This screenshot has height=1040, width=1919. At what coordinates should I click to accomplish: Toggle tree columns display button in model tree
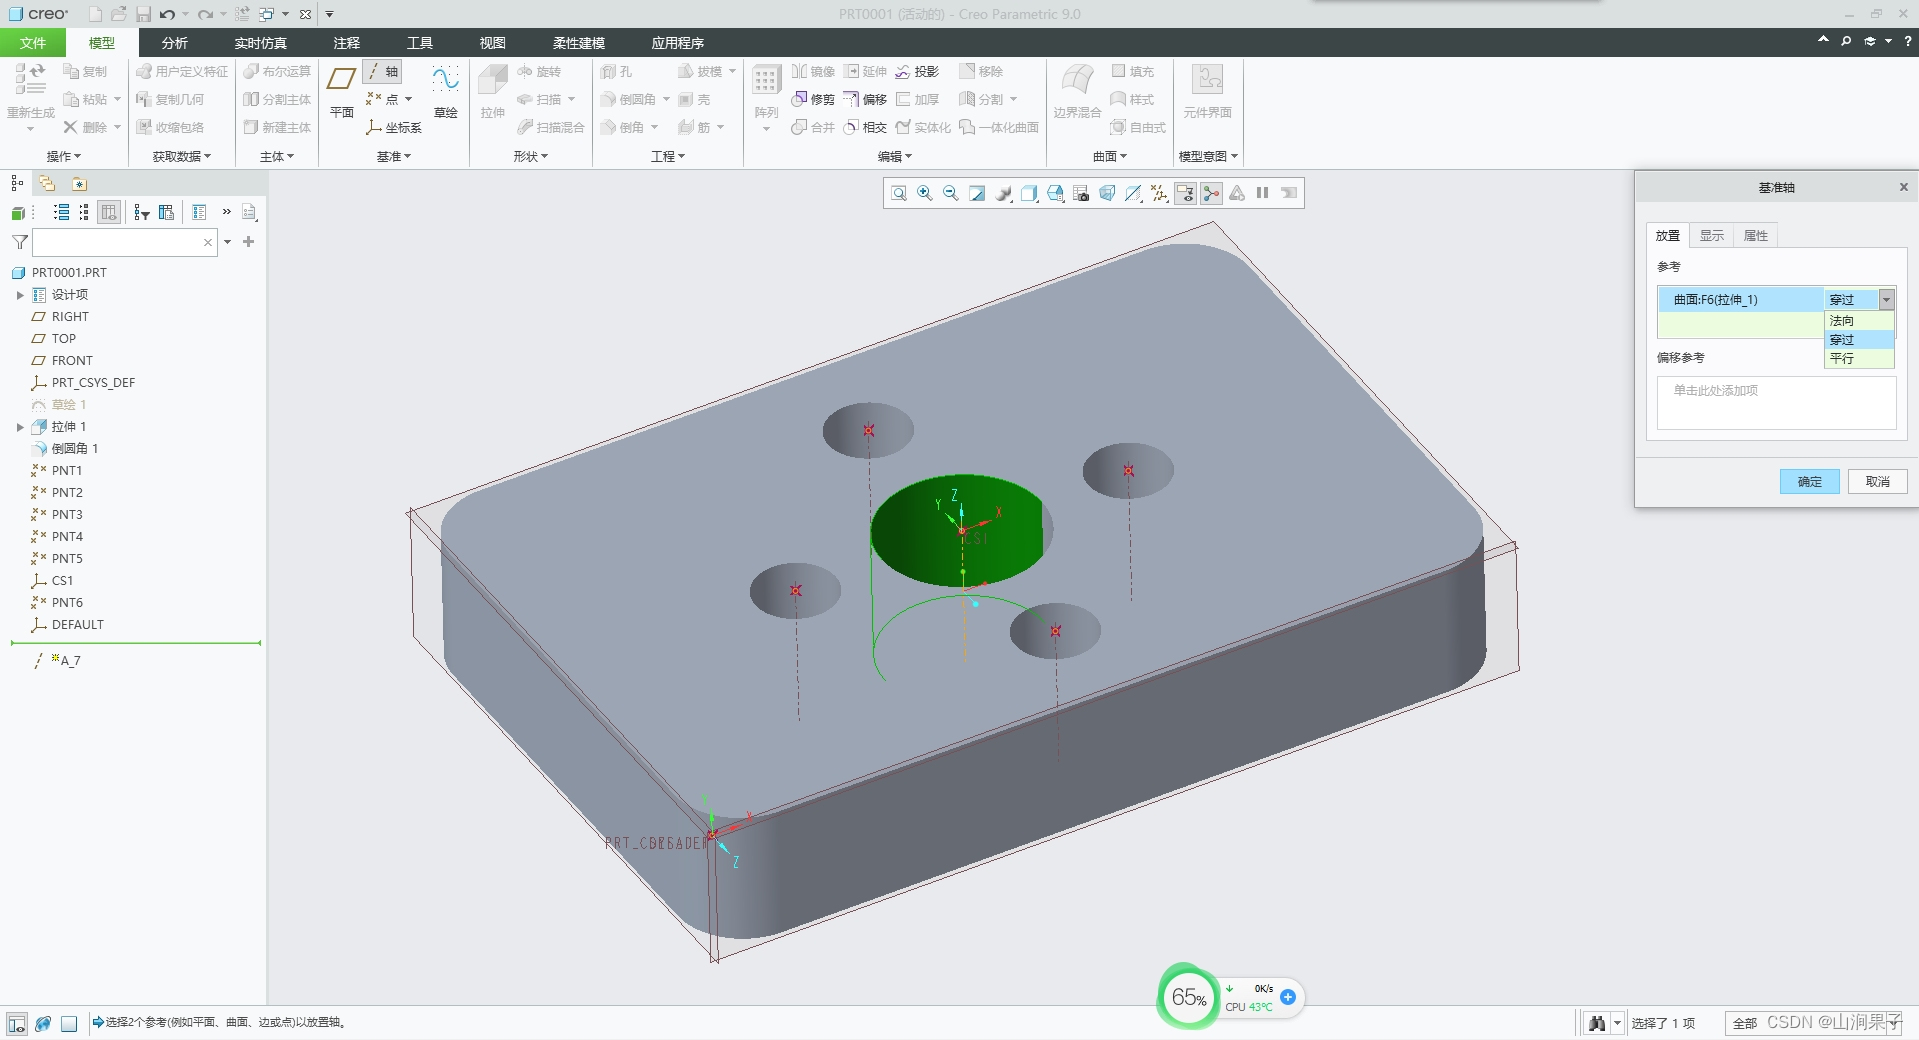[x=109, y=212]
